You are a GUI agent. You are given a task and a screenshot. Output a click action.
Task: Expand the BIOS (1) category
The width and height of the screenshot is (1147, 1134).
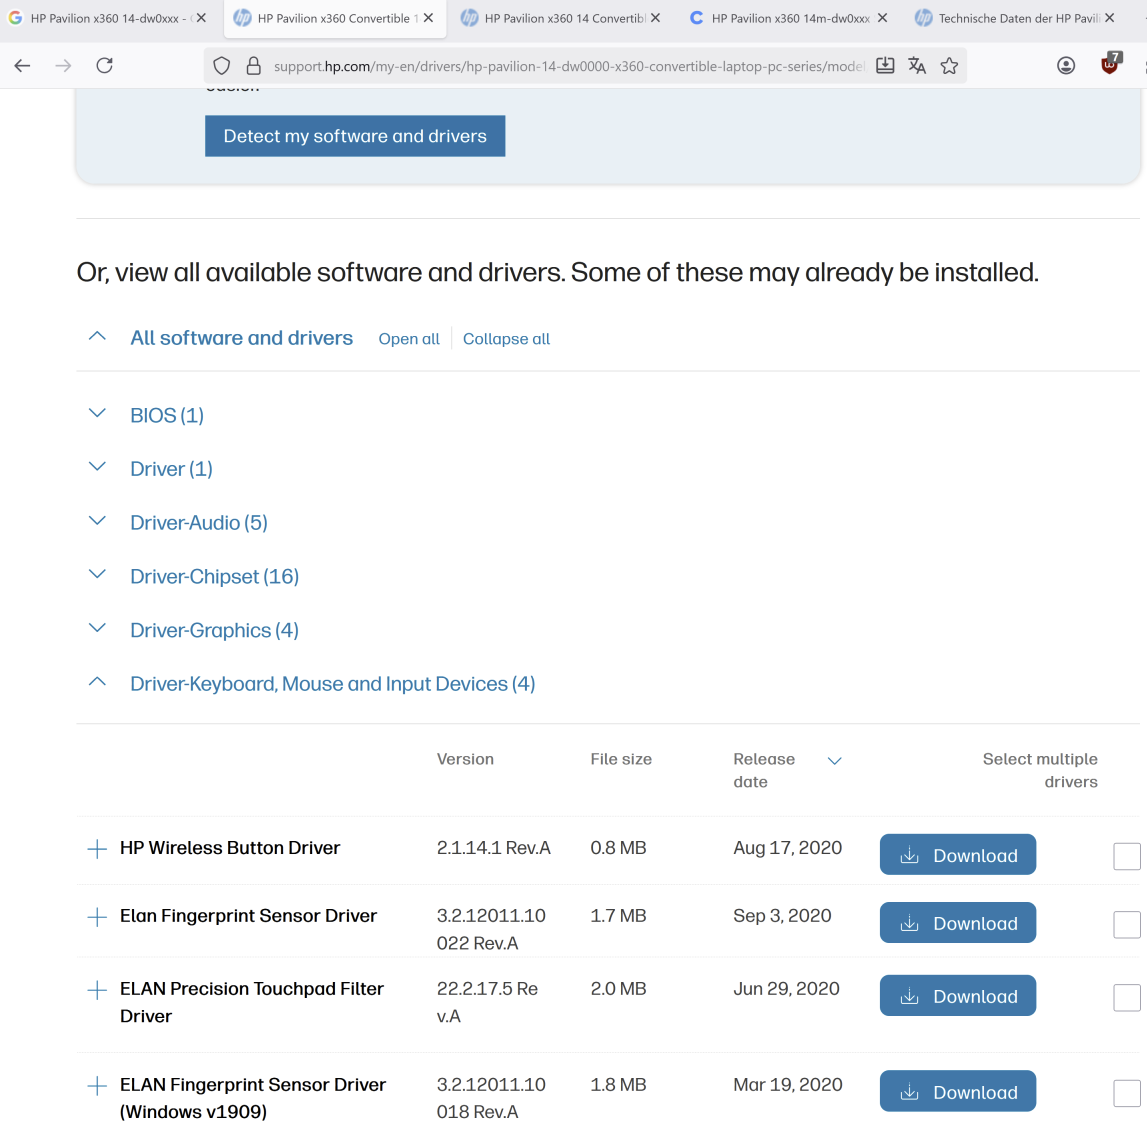point(97,413)
